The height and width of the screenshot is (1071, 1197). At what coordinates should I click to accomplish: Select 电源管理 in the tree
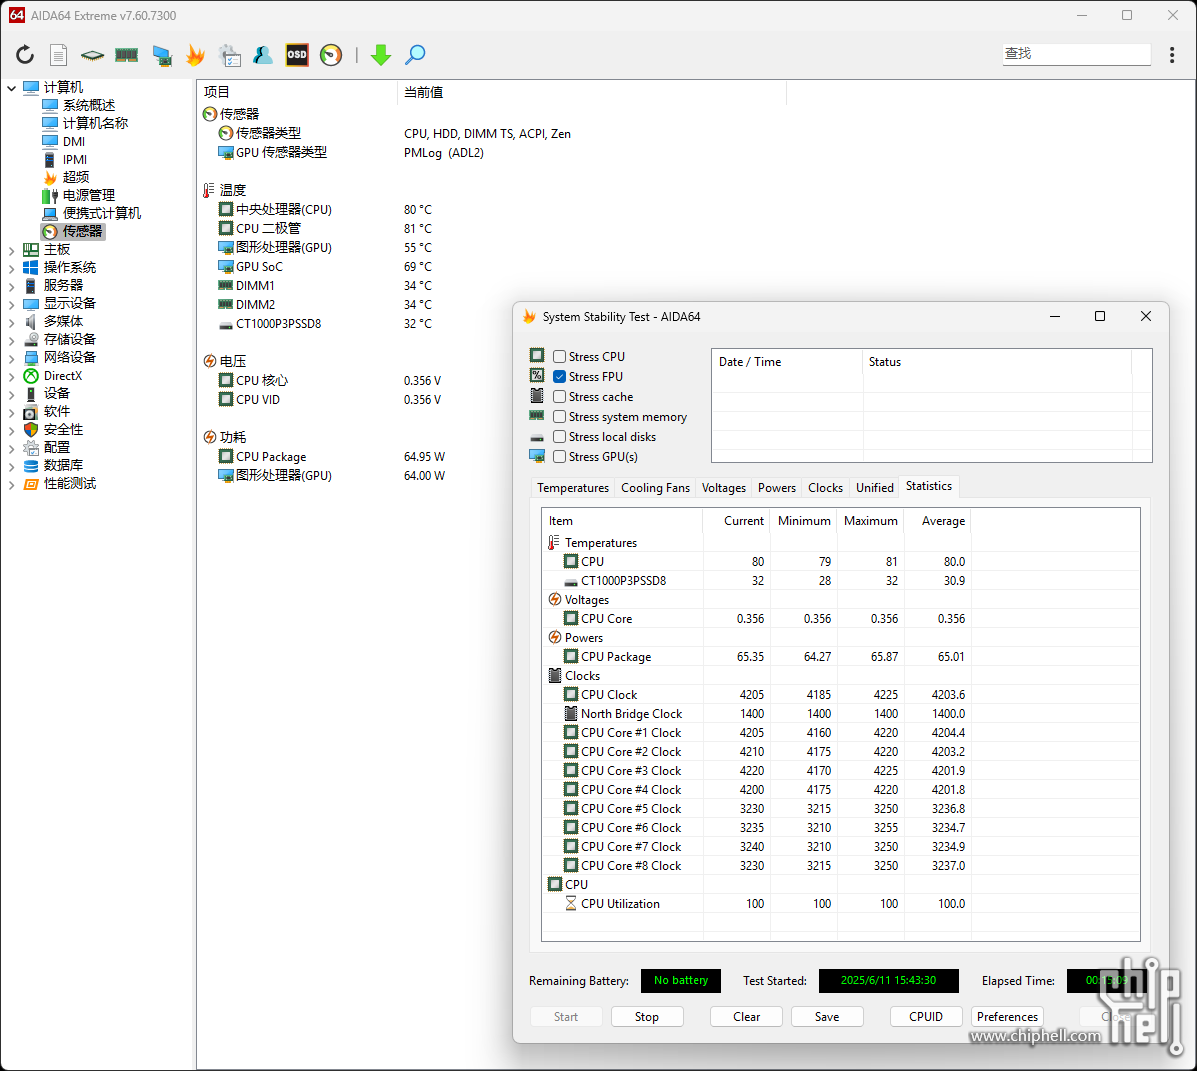[89, 195]
